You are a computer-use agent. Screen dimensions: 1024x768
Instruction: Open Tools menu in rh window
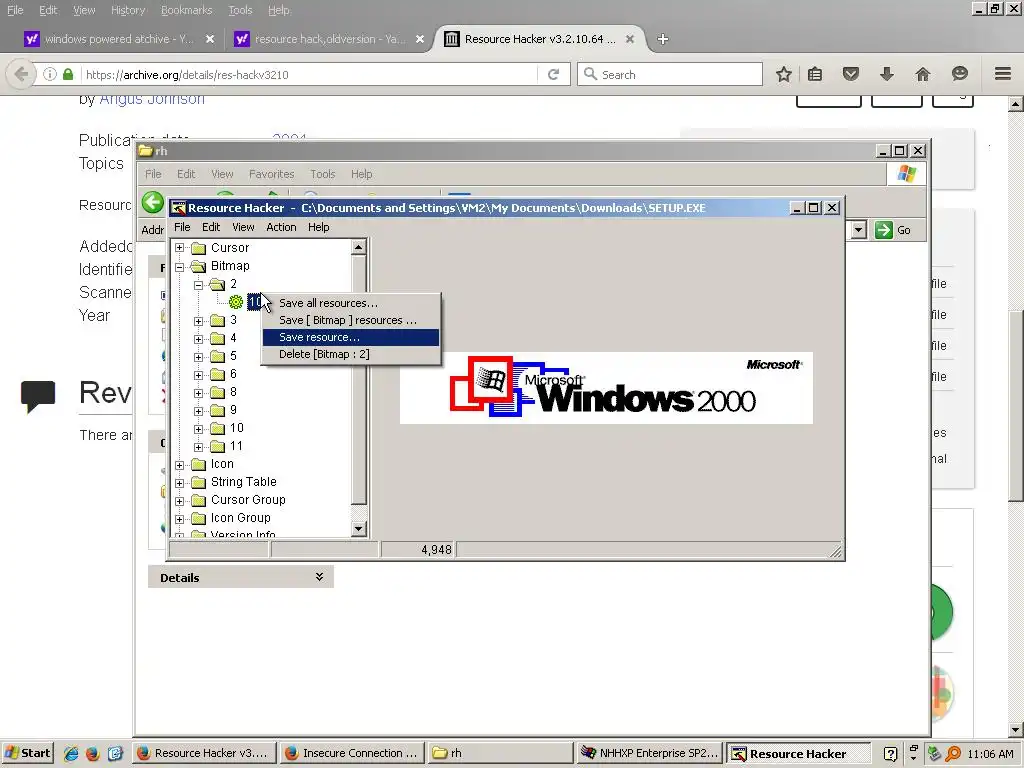tap(323, 174)
